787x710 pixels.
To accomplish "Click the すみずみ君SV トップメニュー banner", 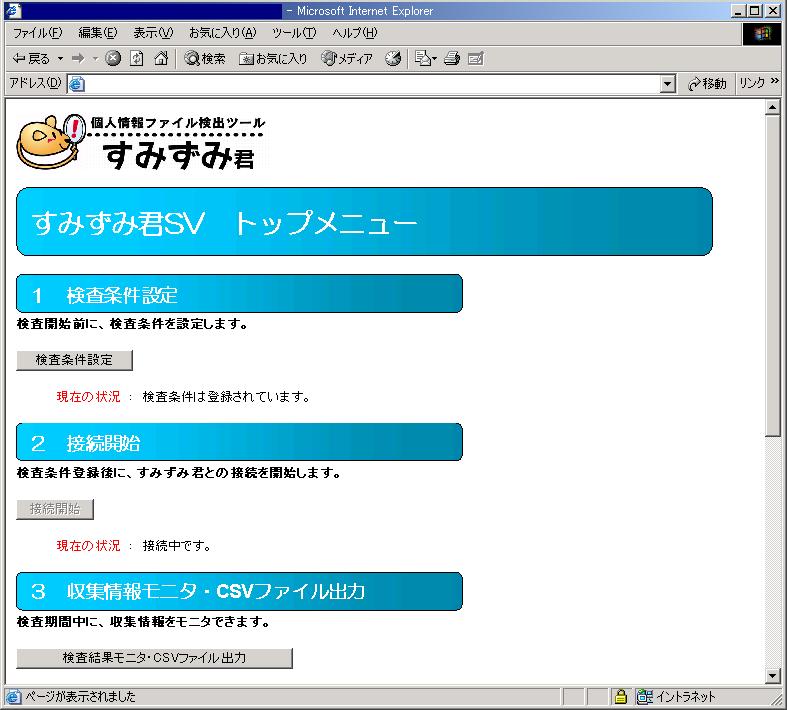I will pos(364,222).
